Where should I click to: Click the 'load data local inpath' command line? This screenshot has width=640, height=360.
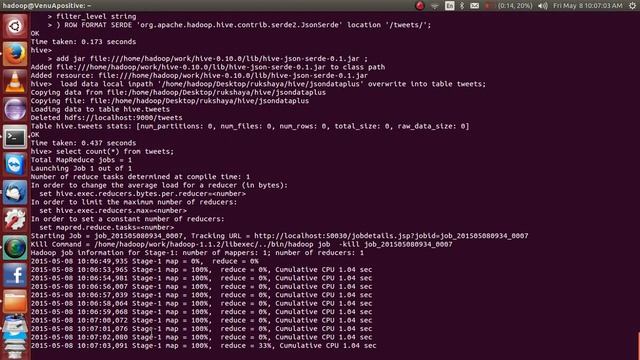click(258, 84)
